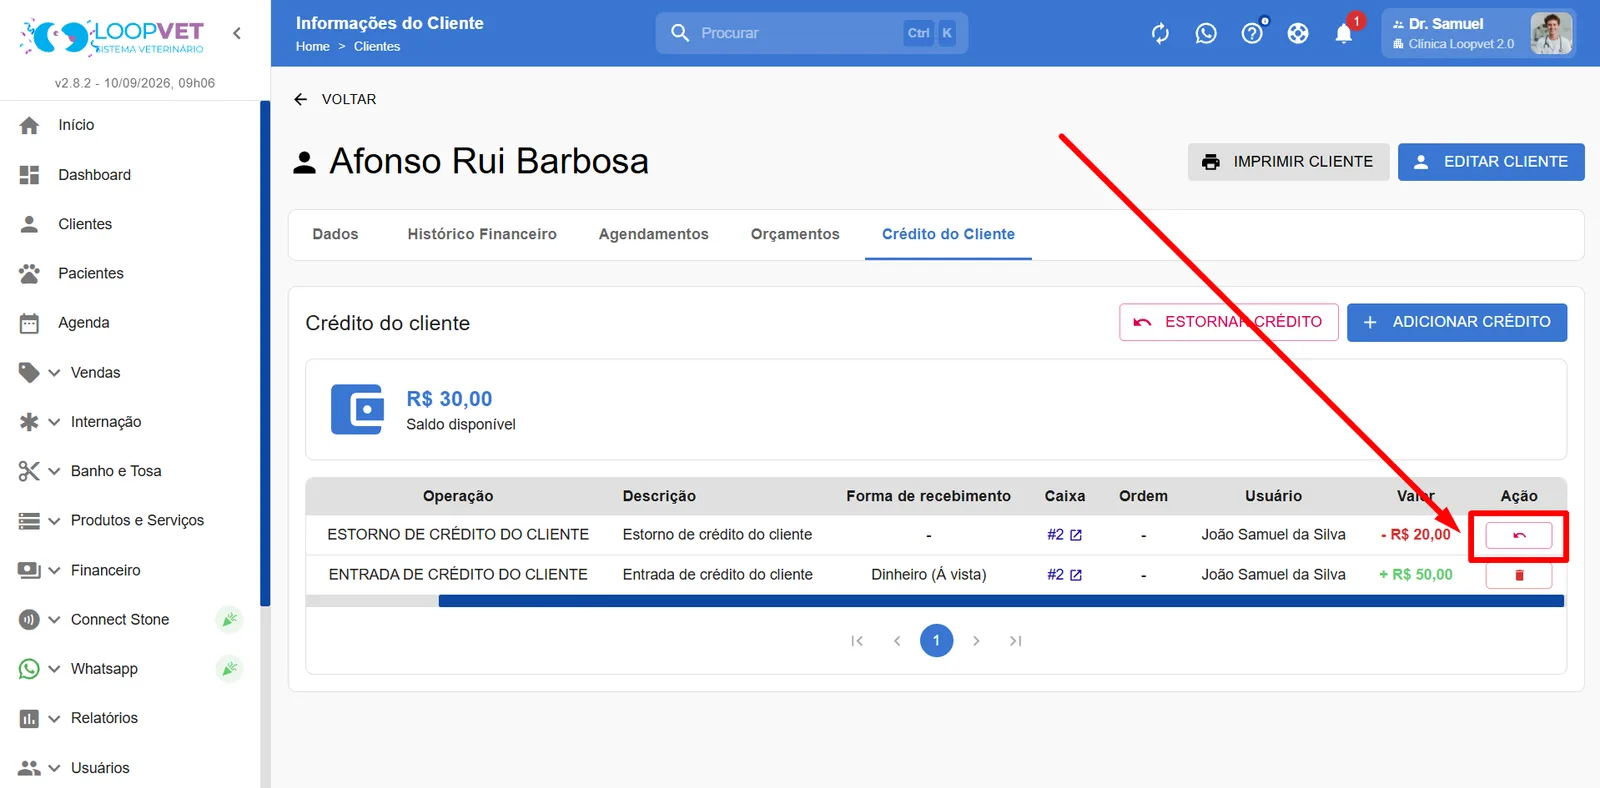The height and width of the screenshot is (788, 1600).
Task: Open notifications bell icon
Action: coord(1344,33)
